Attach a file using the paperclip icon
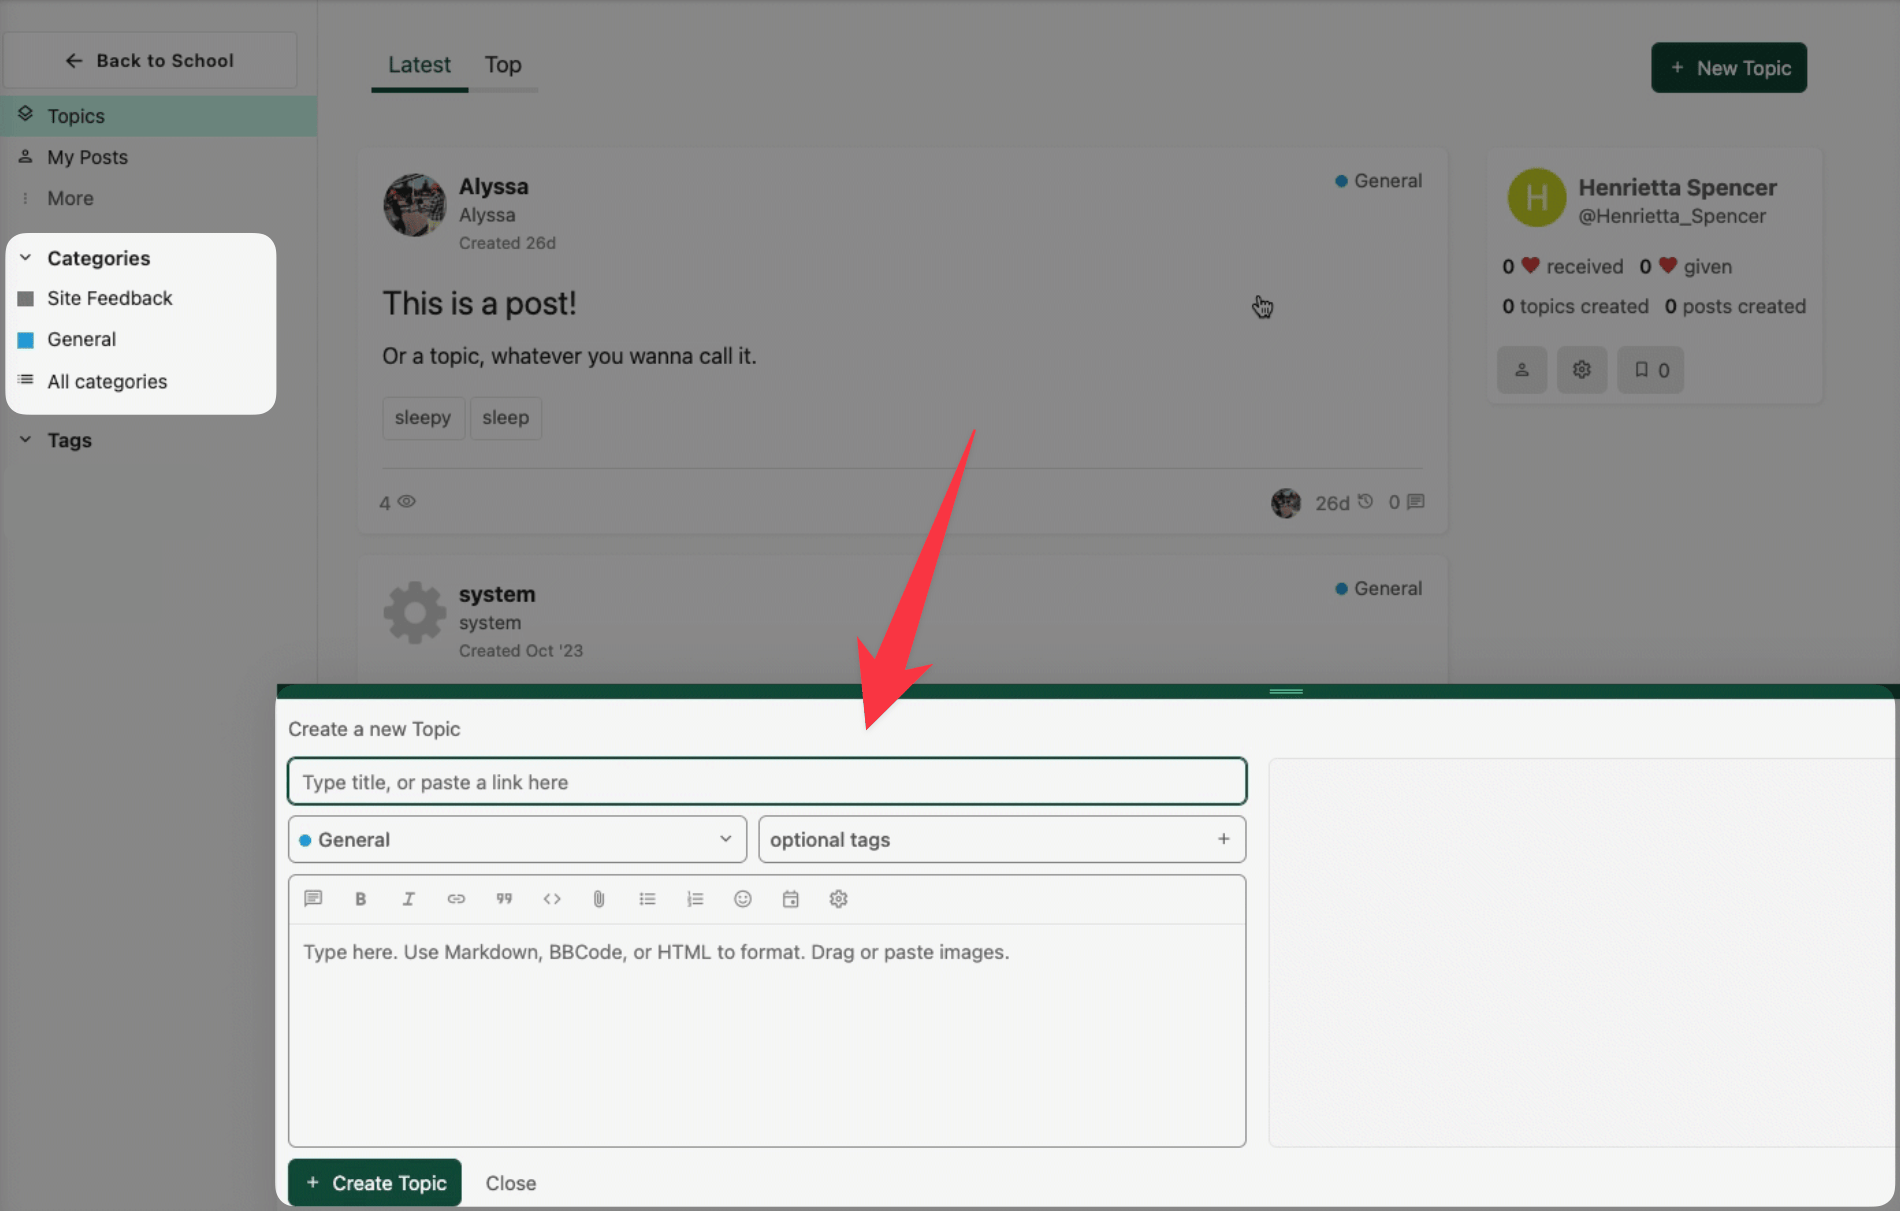The image size is (1900, 1211). tap(599, 899)
